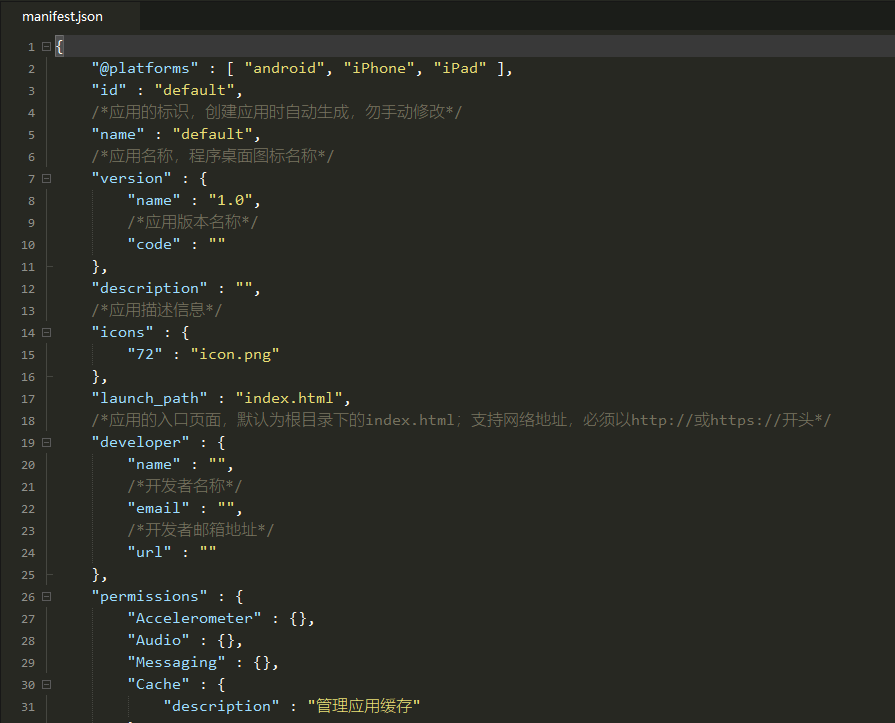Click the "id" key on line 3
Viewport: 895px width, 723px height.
pos(109,90)
